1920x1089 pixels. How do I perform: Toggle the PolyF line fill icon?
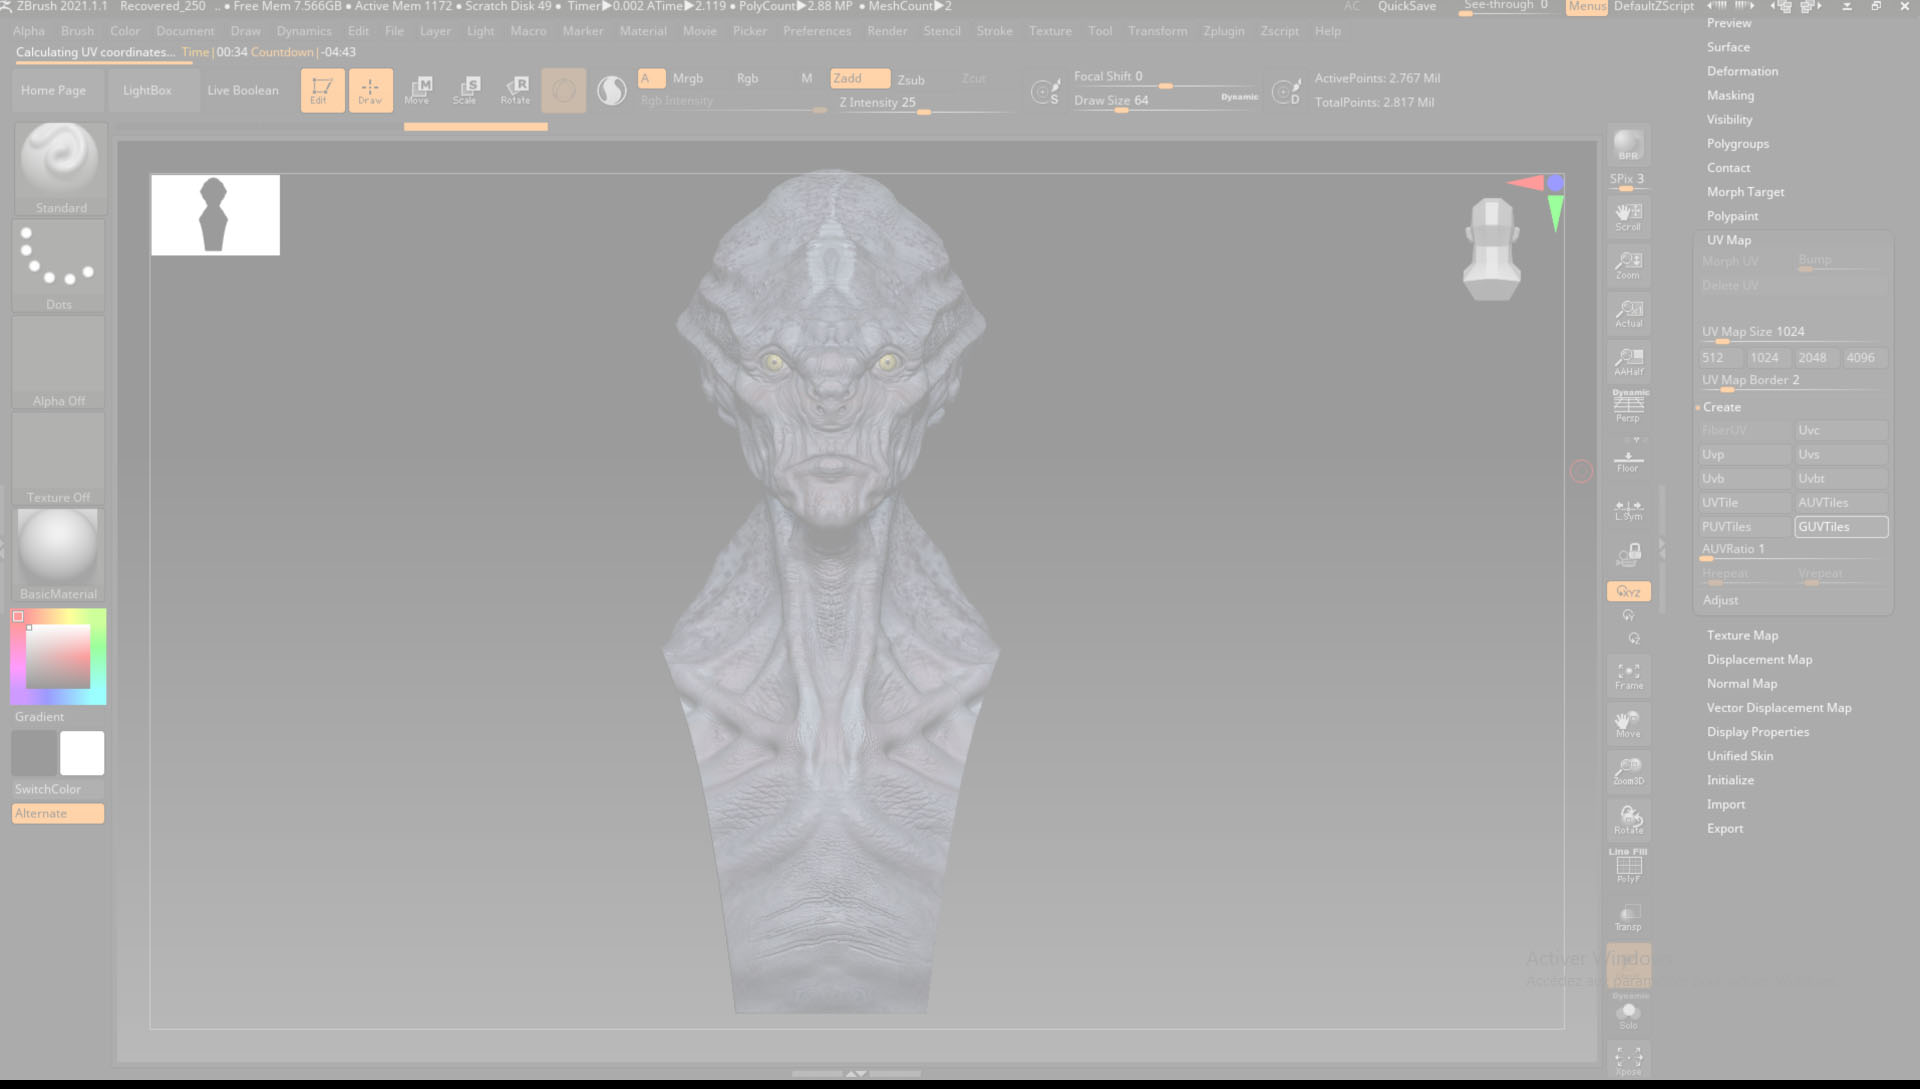pyautogui.click(x=1628, y=866)
